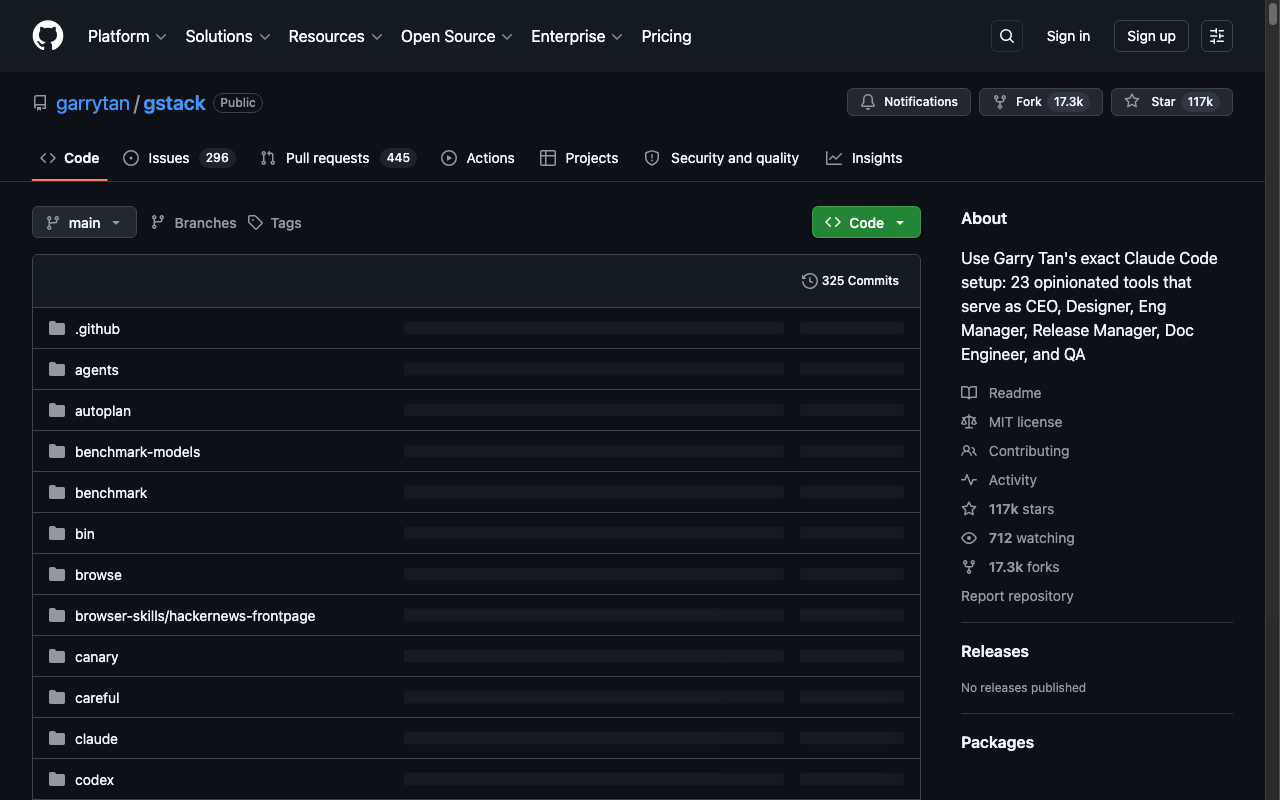Open the Pull requests tab

point(338,158)
